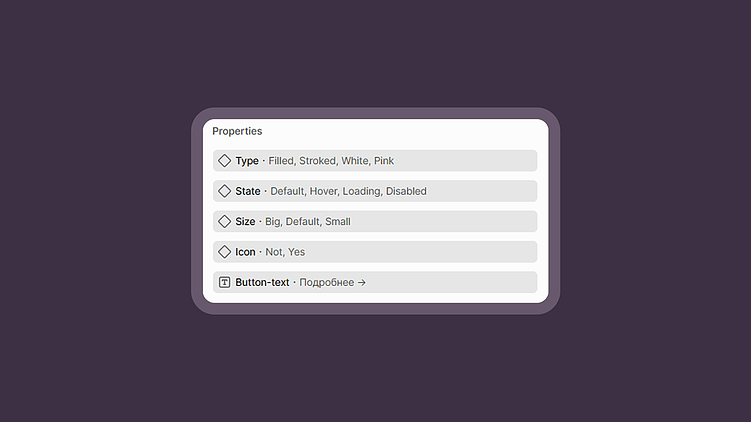The image size is (751, 422).
Task: Click the diamond variant icon beside State
Action: tap(224, 191)
